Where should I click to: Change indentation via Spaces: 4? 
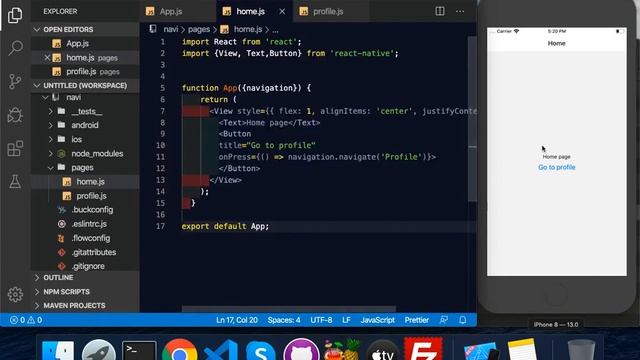(x=284, y=320)
